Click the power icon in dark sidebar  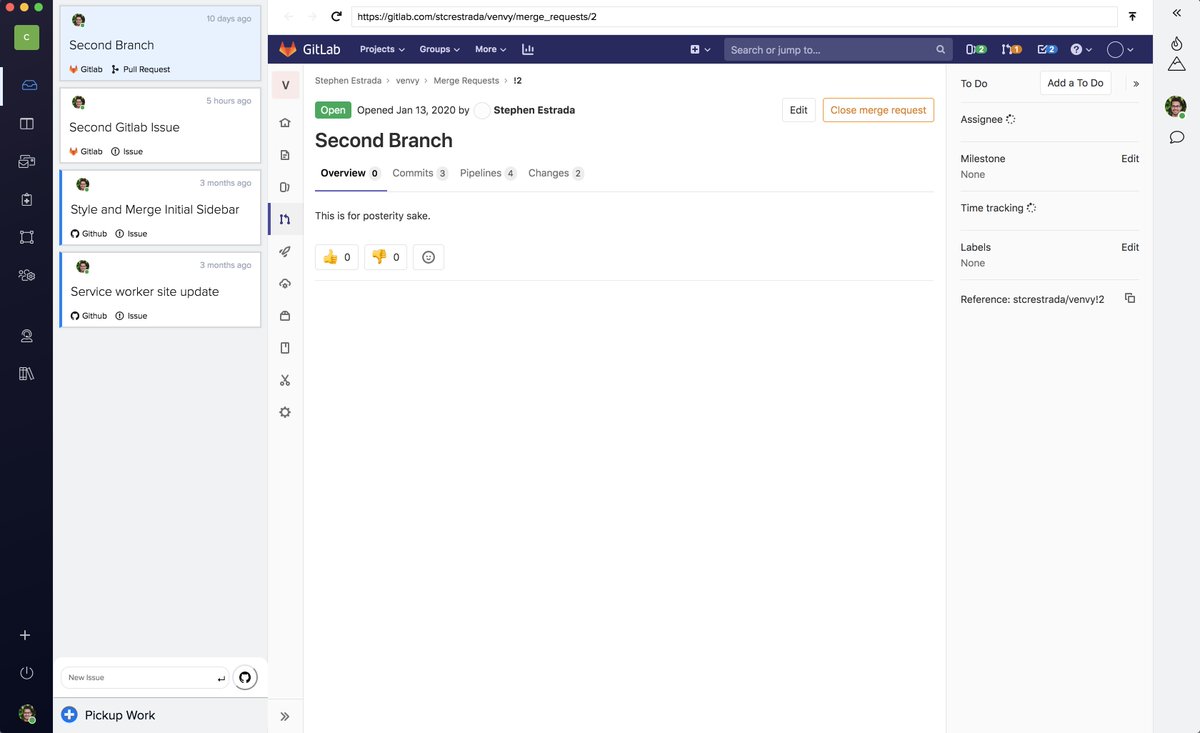coord(27,673)
